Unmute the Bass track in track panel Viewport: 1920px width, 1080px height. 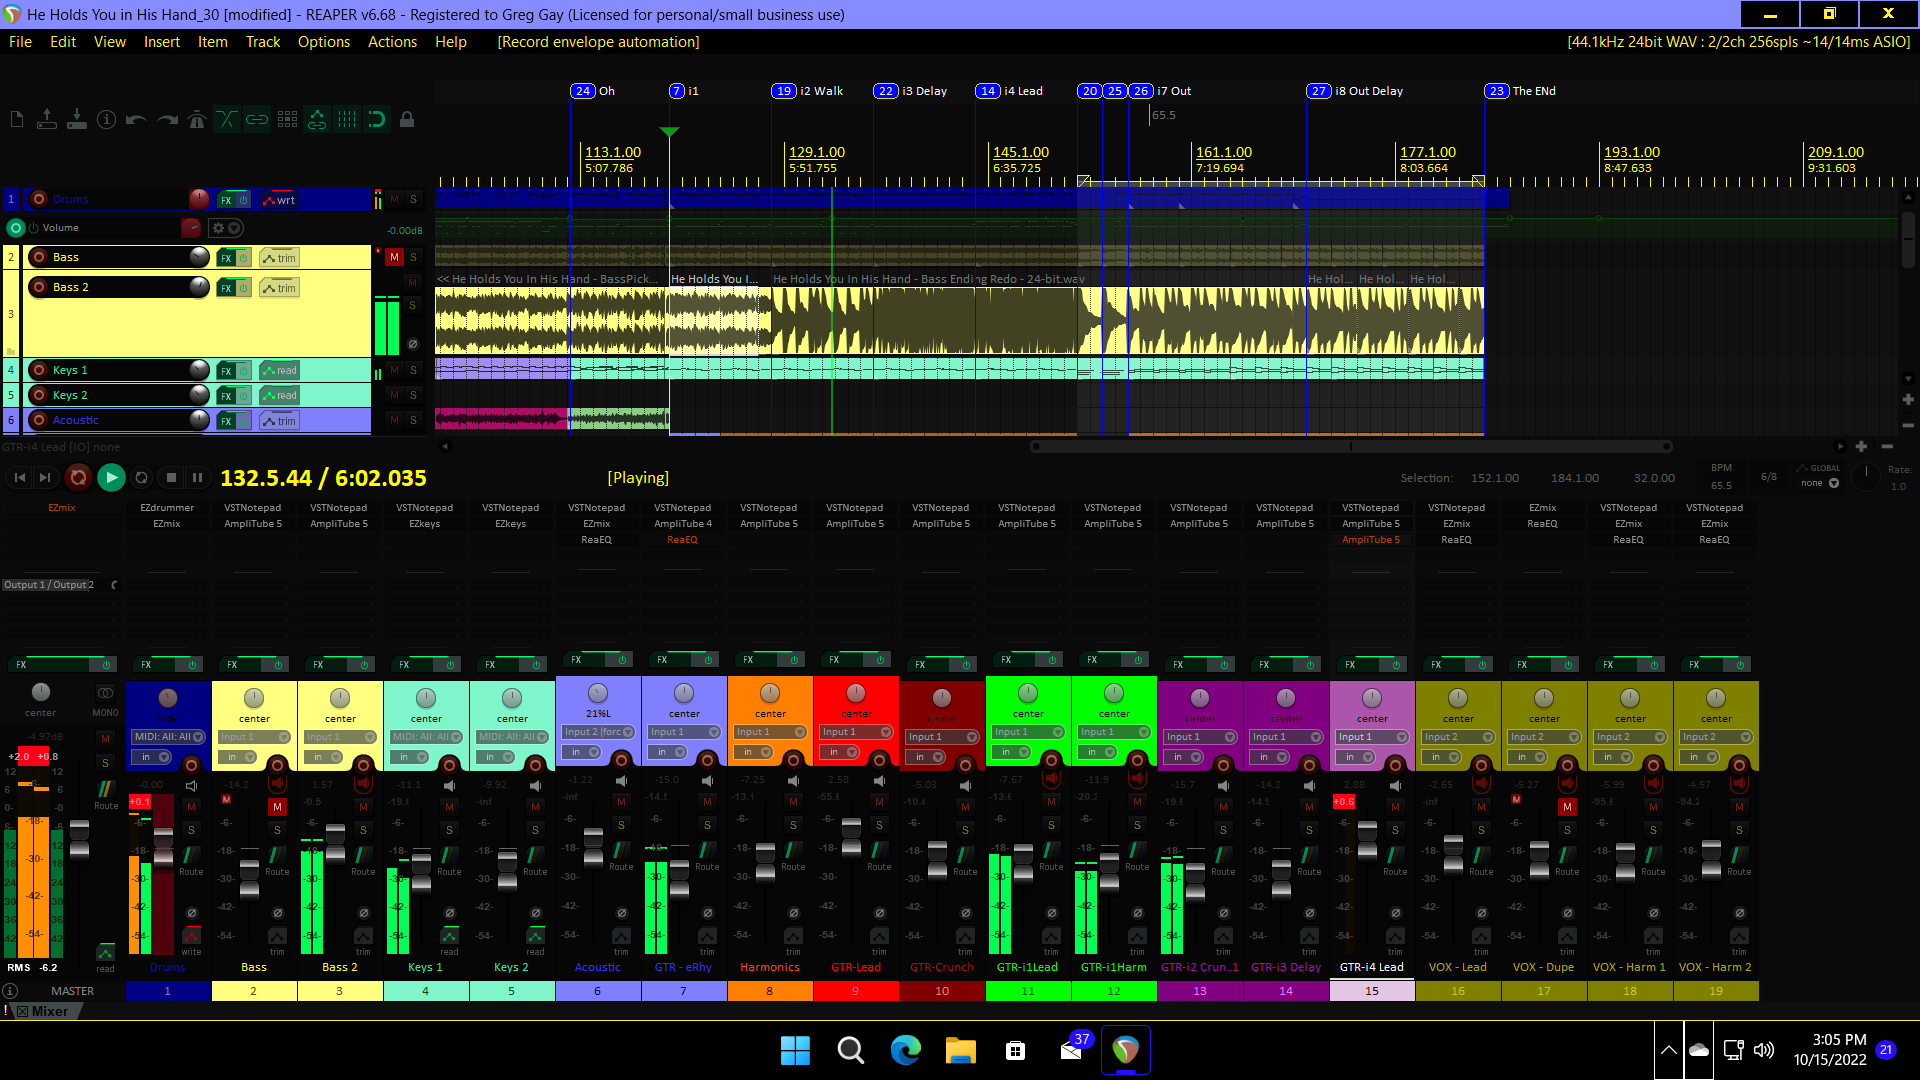tap(394, 257)
